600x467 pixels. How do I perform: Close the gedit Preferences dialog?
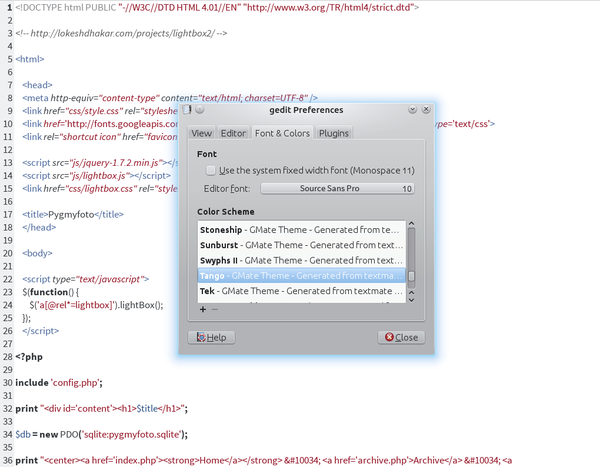click(x=401, y=337)
